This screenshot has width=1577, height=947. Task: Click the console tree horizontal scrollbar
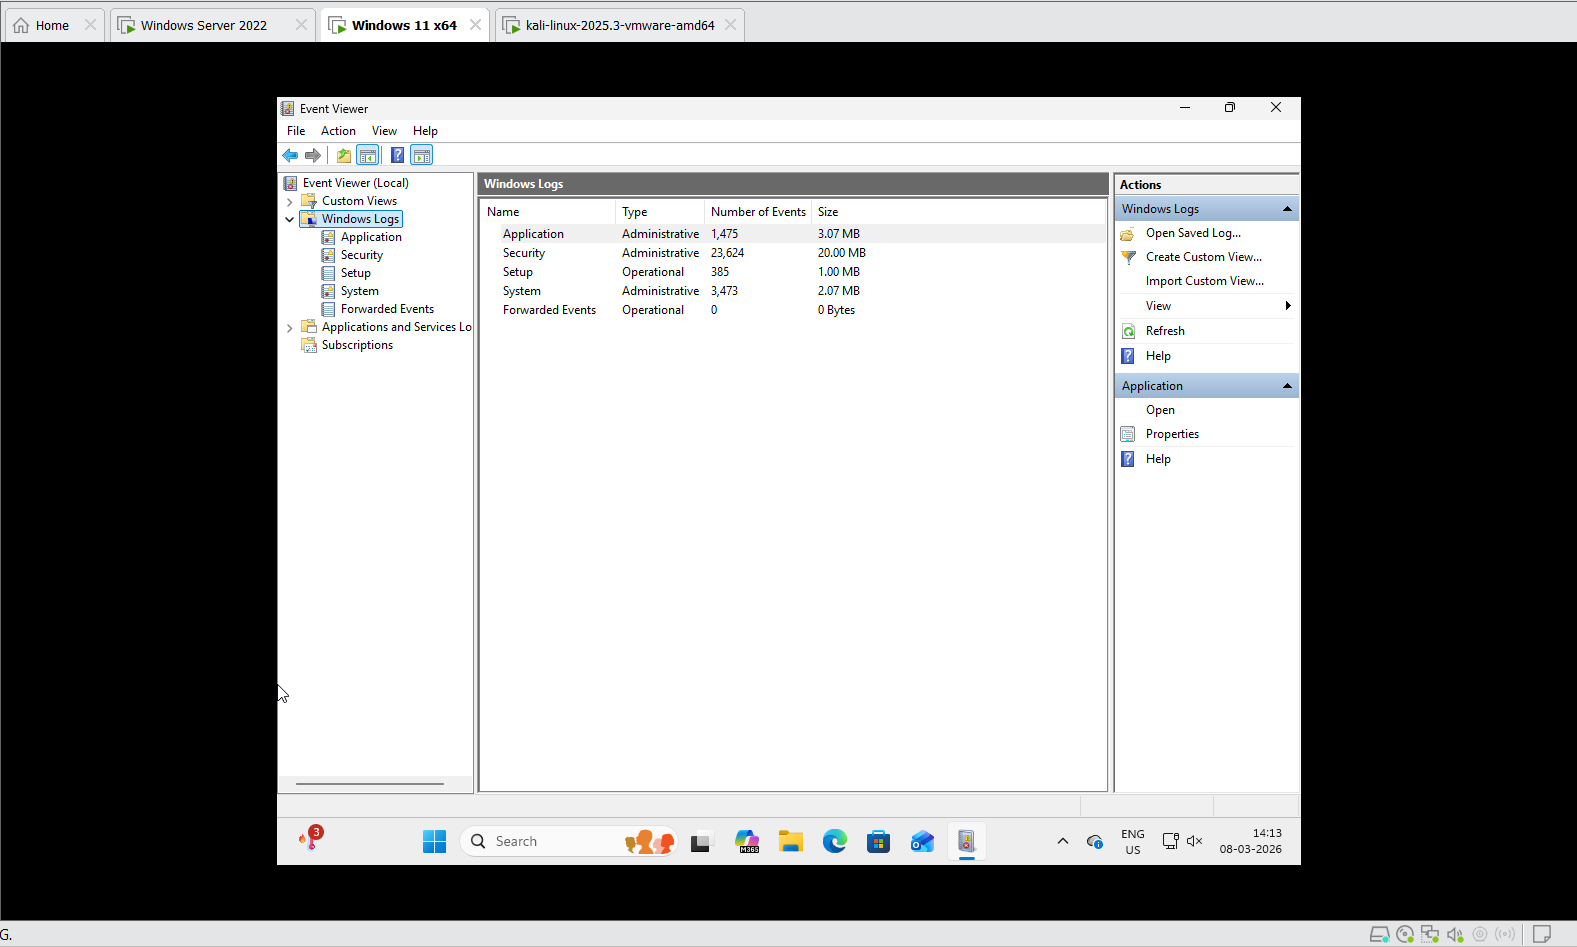tap(370, 784)
